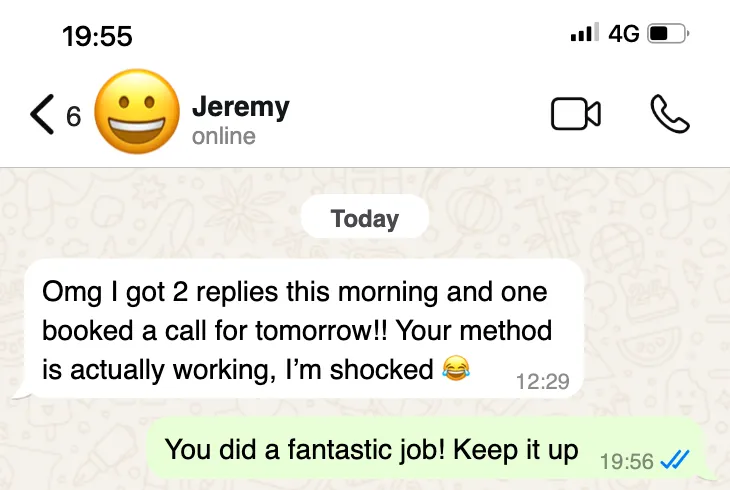Tap the battery status icon

[x=668, y=34]
